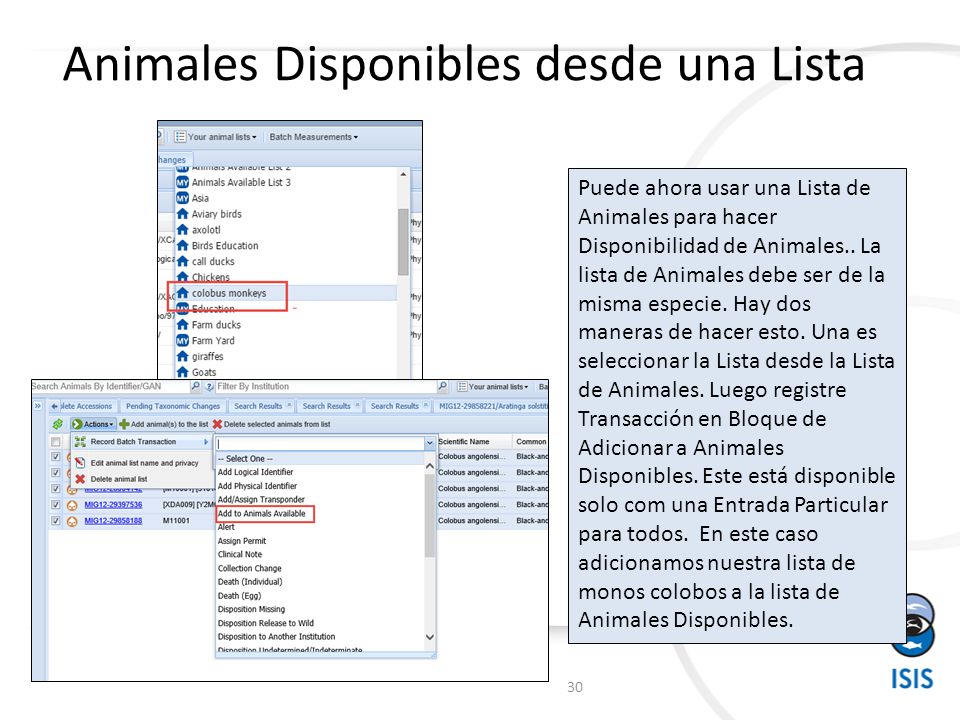Screen dimensions: 960x720
Task: Select Disposition Missing option
Action: click(251, 610)
